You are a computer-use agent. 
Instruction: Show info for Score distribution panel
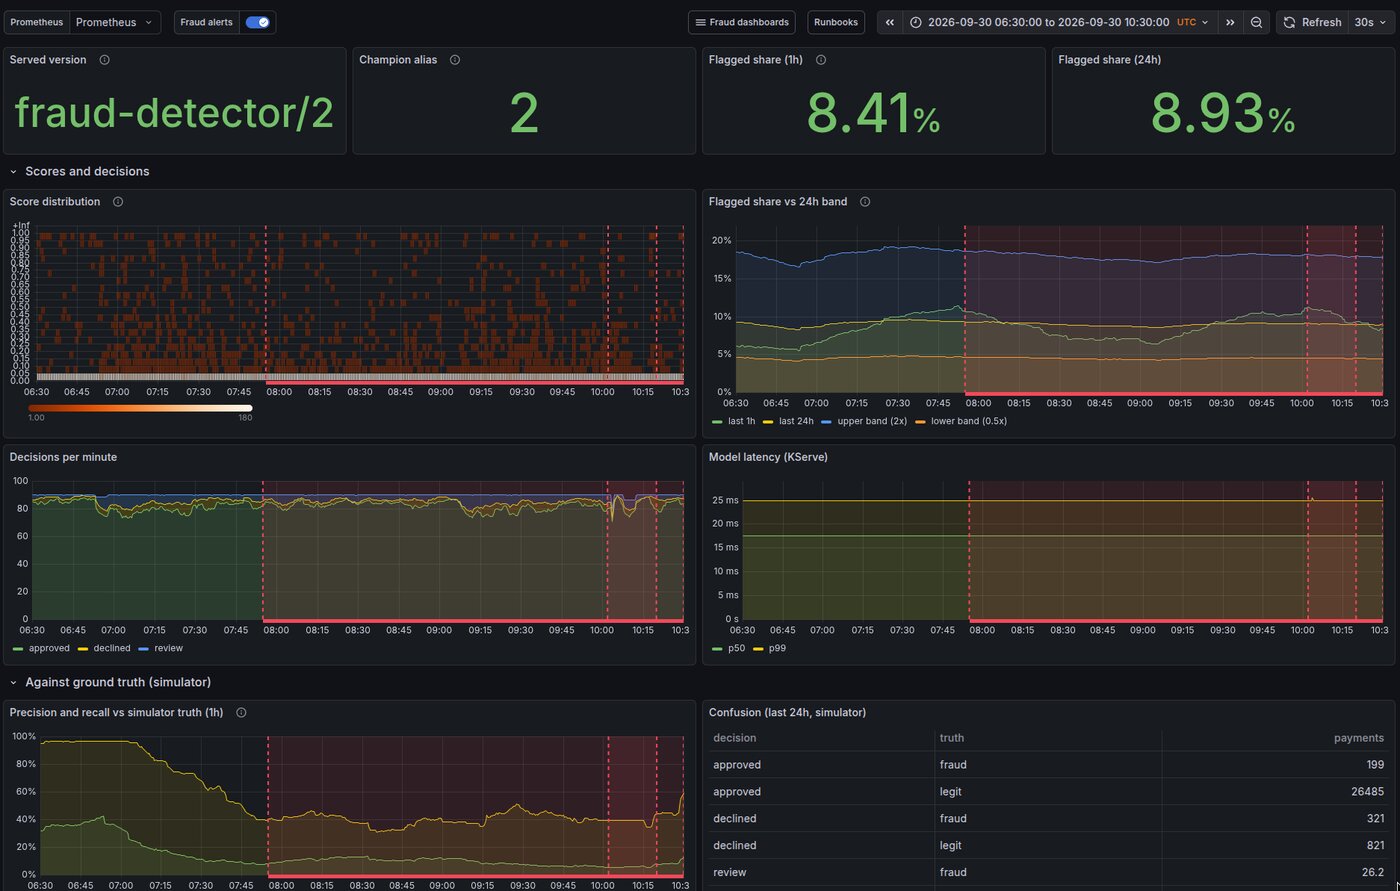click(118, 202)
